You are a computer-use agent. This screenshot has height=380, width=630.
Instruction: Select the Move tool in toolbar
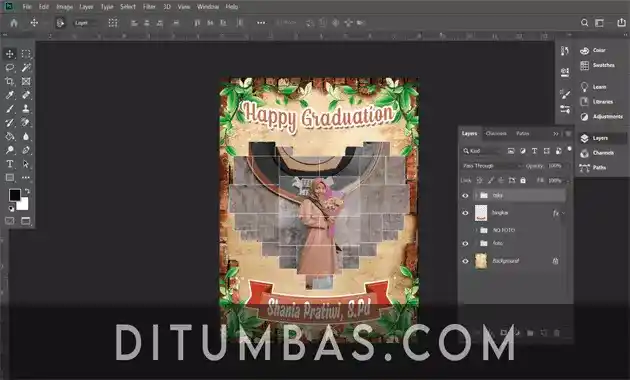tap(10, 53)
